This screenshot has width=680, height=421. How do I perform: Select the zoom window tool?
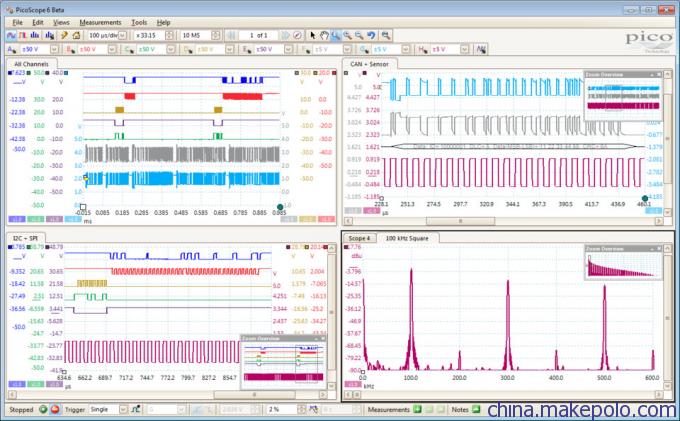[336, 35]
